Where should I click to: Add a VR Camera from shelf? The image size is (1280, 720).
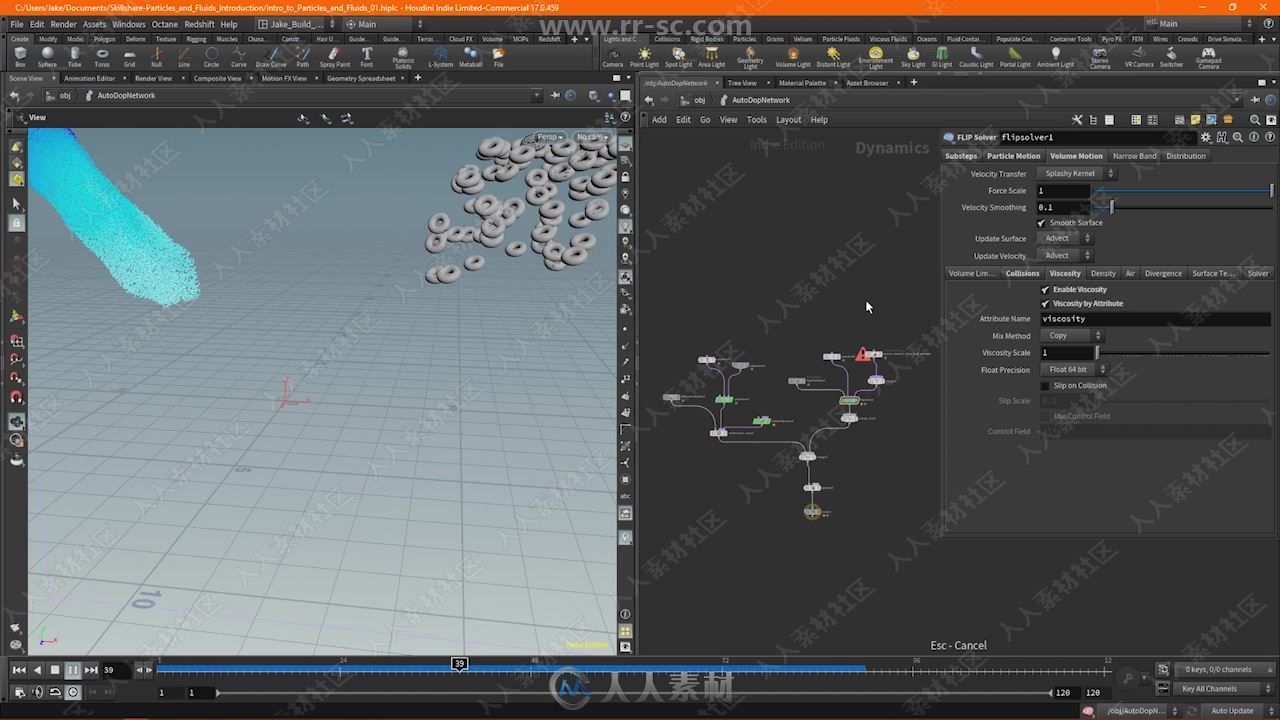tap(1139, 57)
